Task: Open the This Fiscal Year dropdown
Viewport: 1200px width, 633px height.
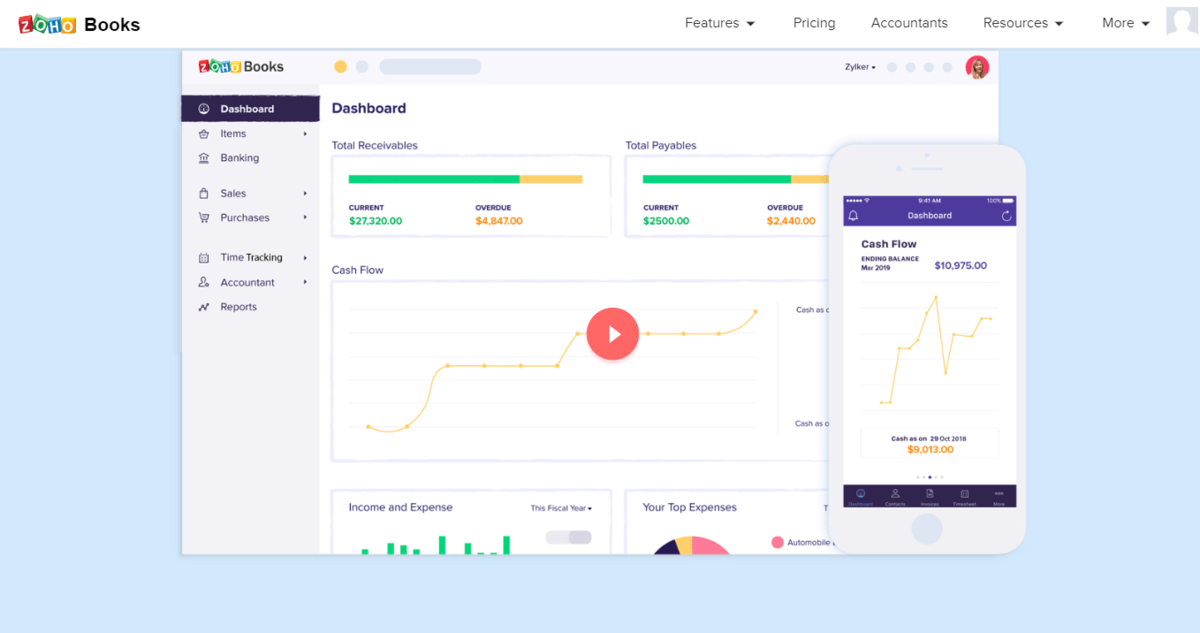Action: click(561, 509)
